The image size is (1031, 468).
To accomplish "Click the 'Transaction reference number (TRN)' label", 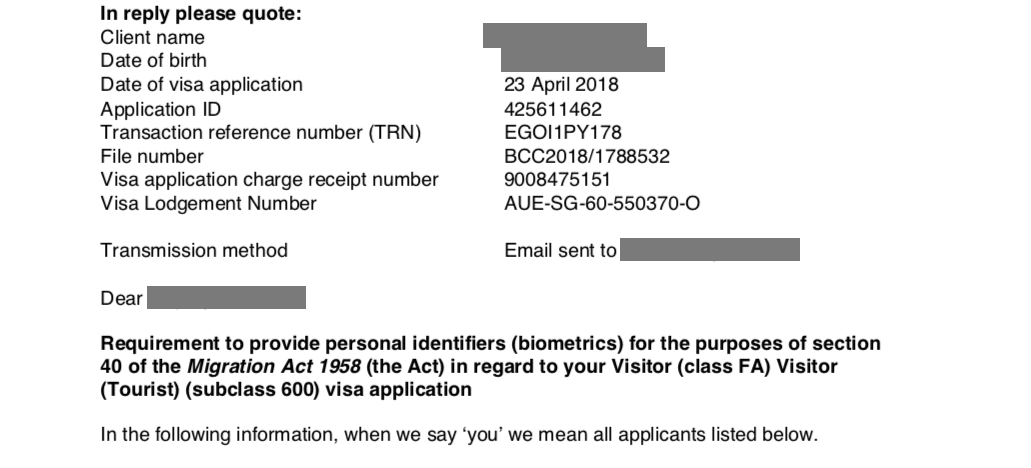I will click(260, 133).
